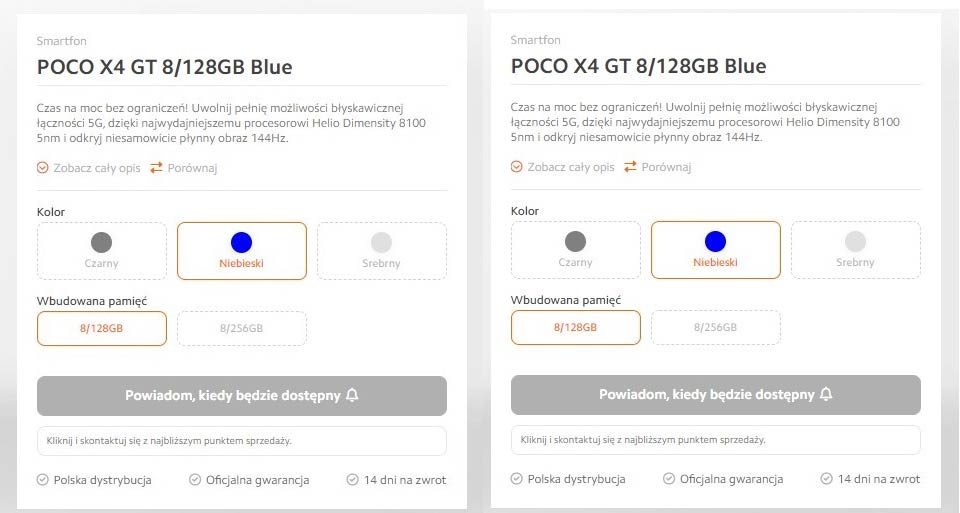Select Czarny color option in left panel
Image resolution: width=960 pixels, height=513 pixels.
102,251
